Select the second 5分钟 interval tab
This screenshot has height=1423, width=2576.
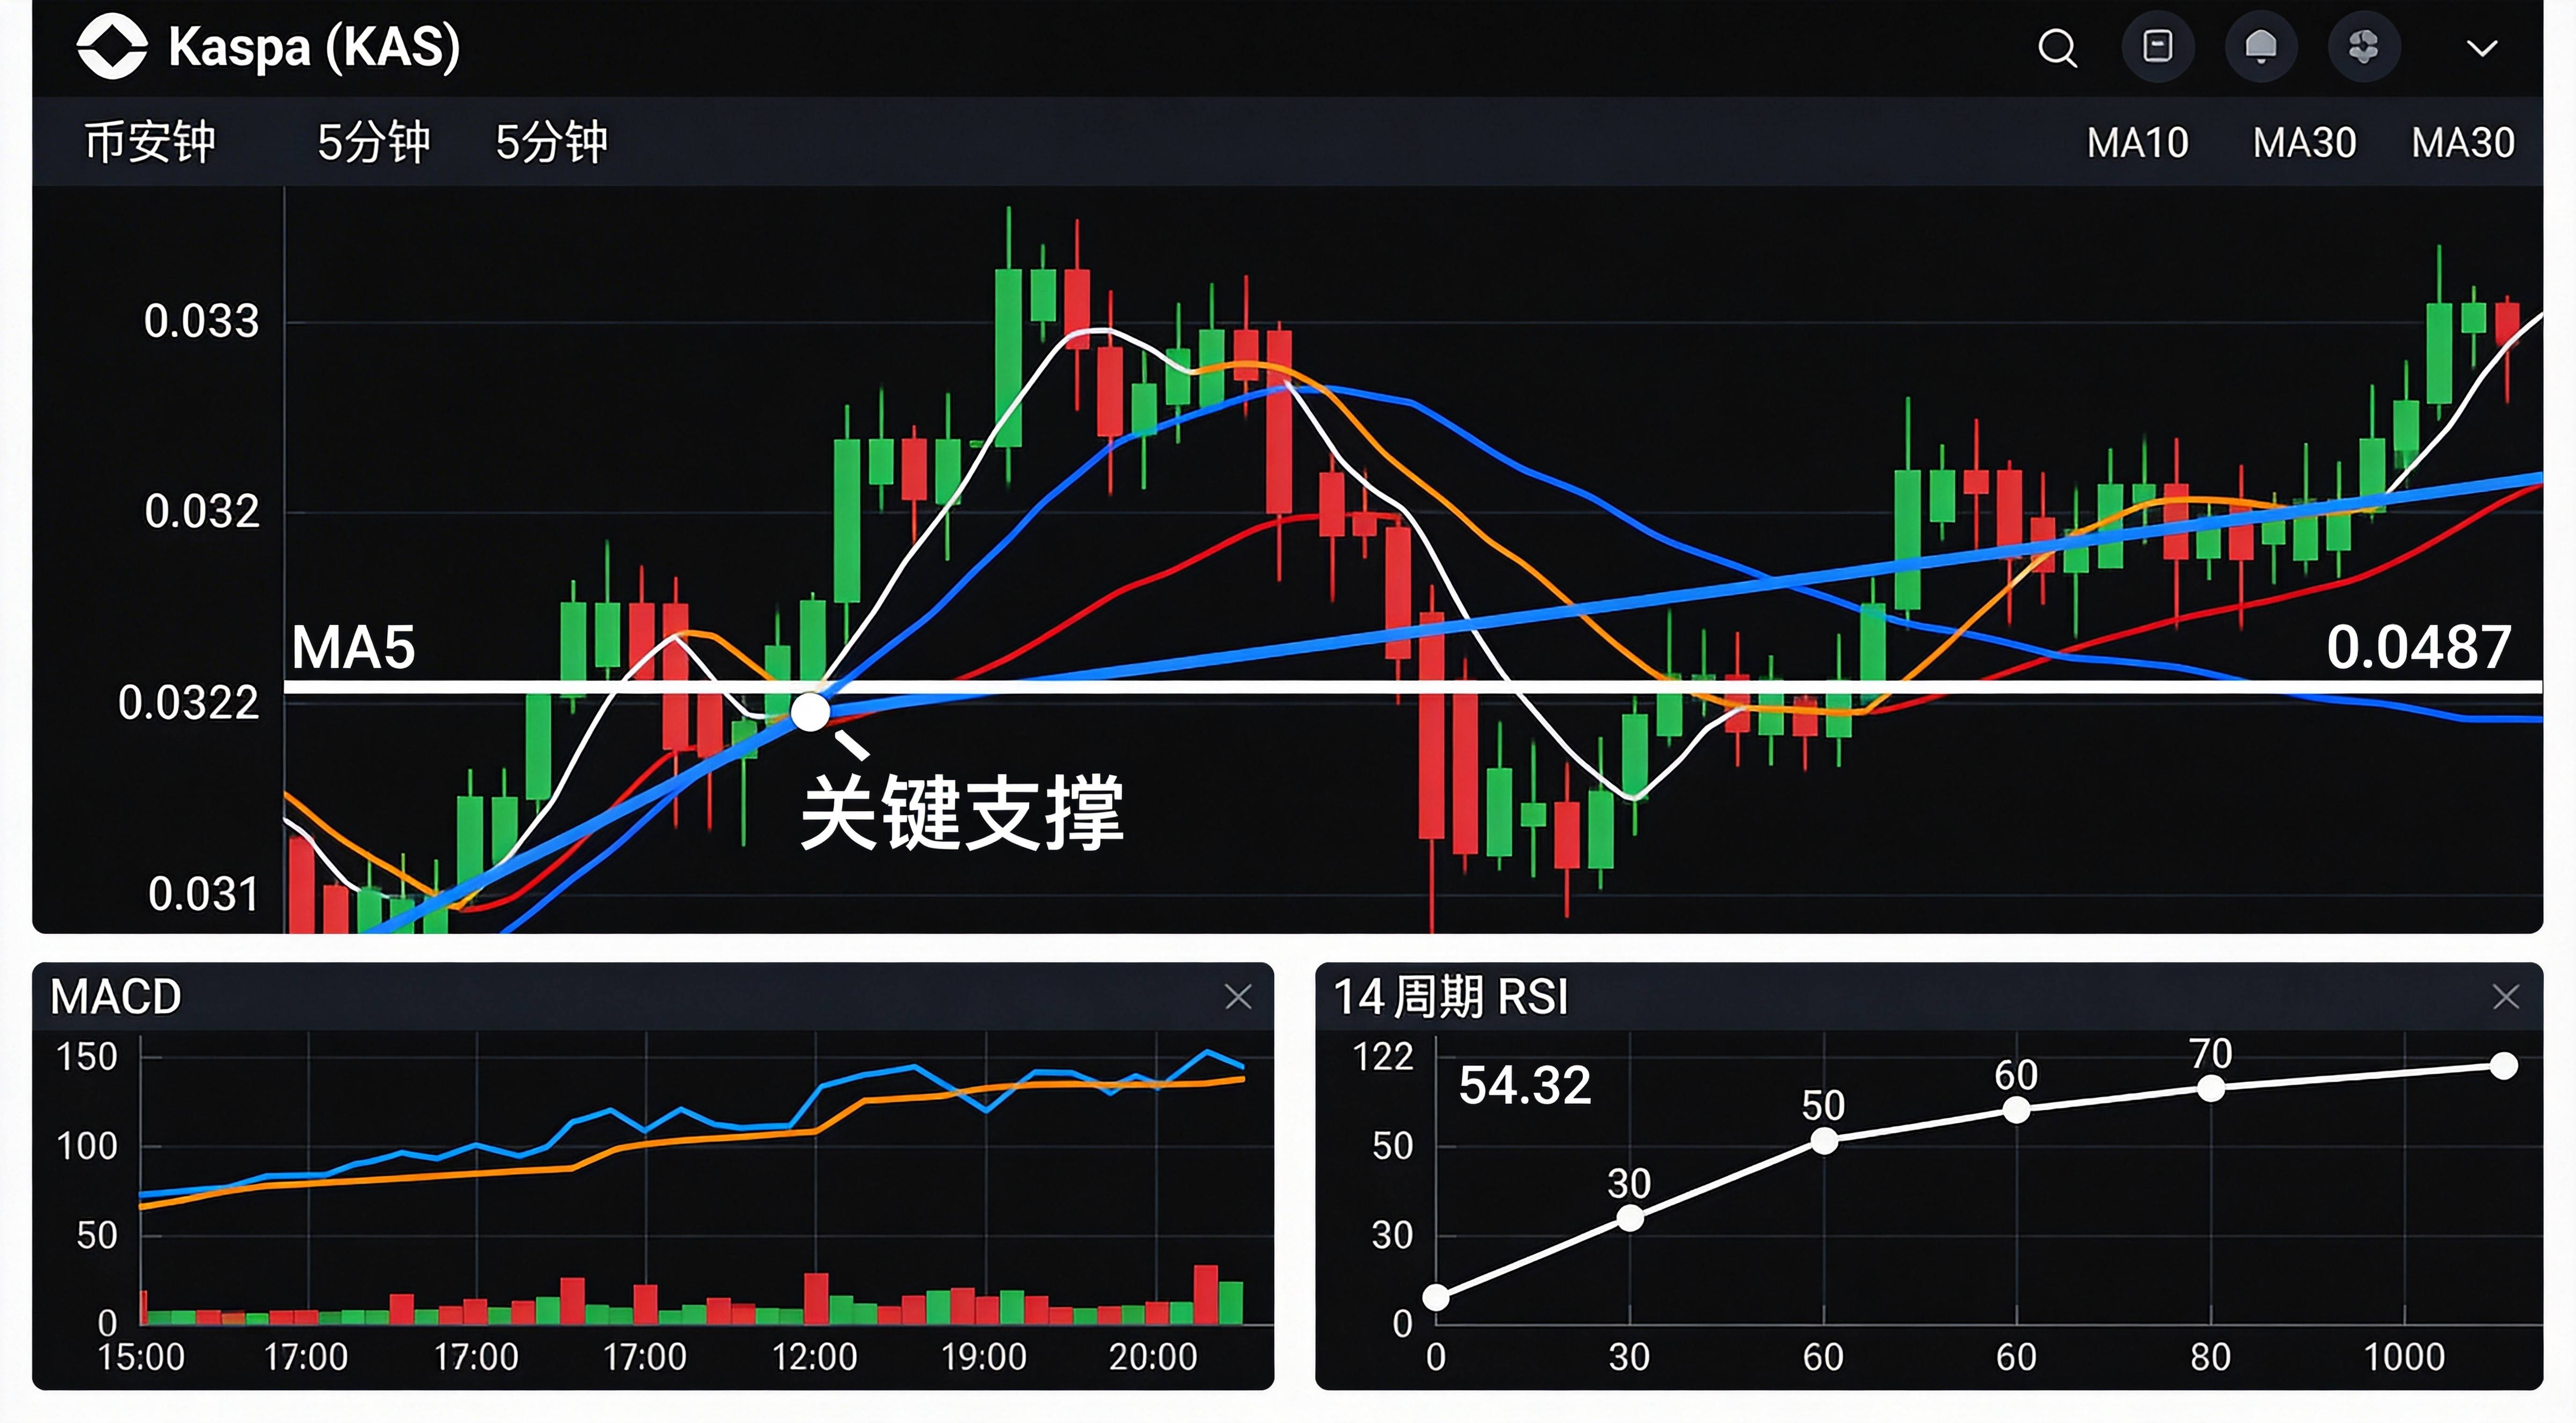click(551, 142)
